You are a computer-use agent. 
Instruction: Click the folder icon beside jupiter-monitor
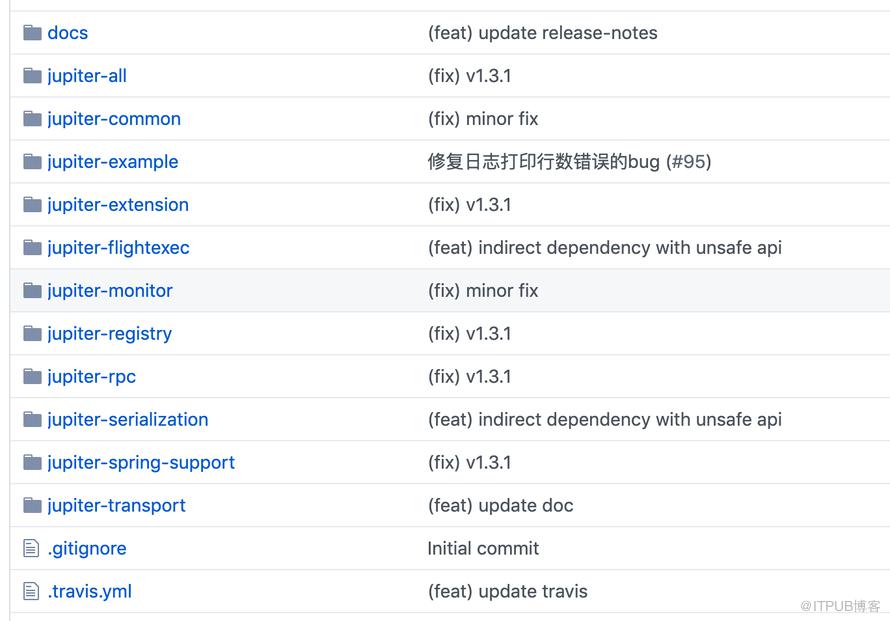click(32, 291)
